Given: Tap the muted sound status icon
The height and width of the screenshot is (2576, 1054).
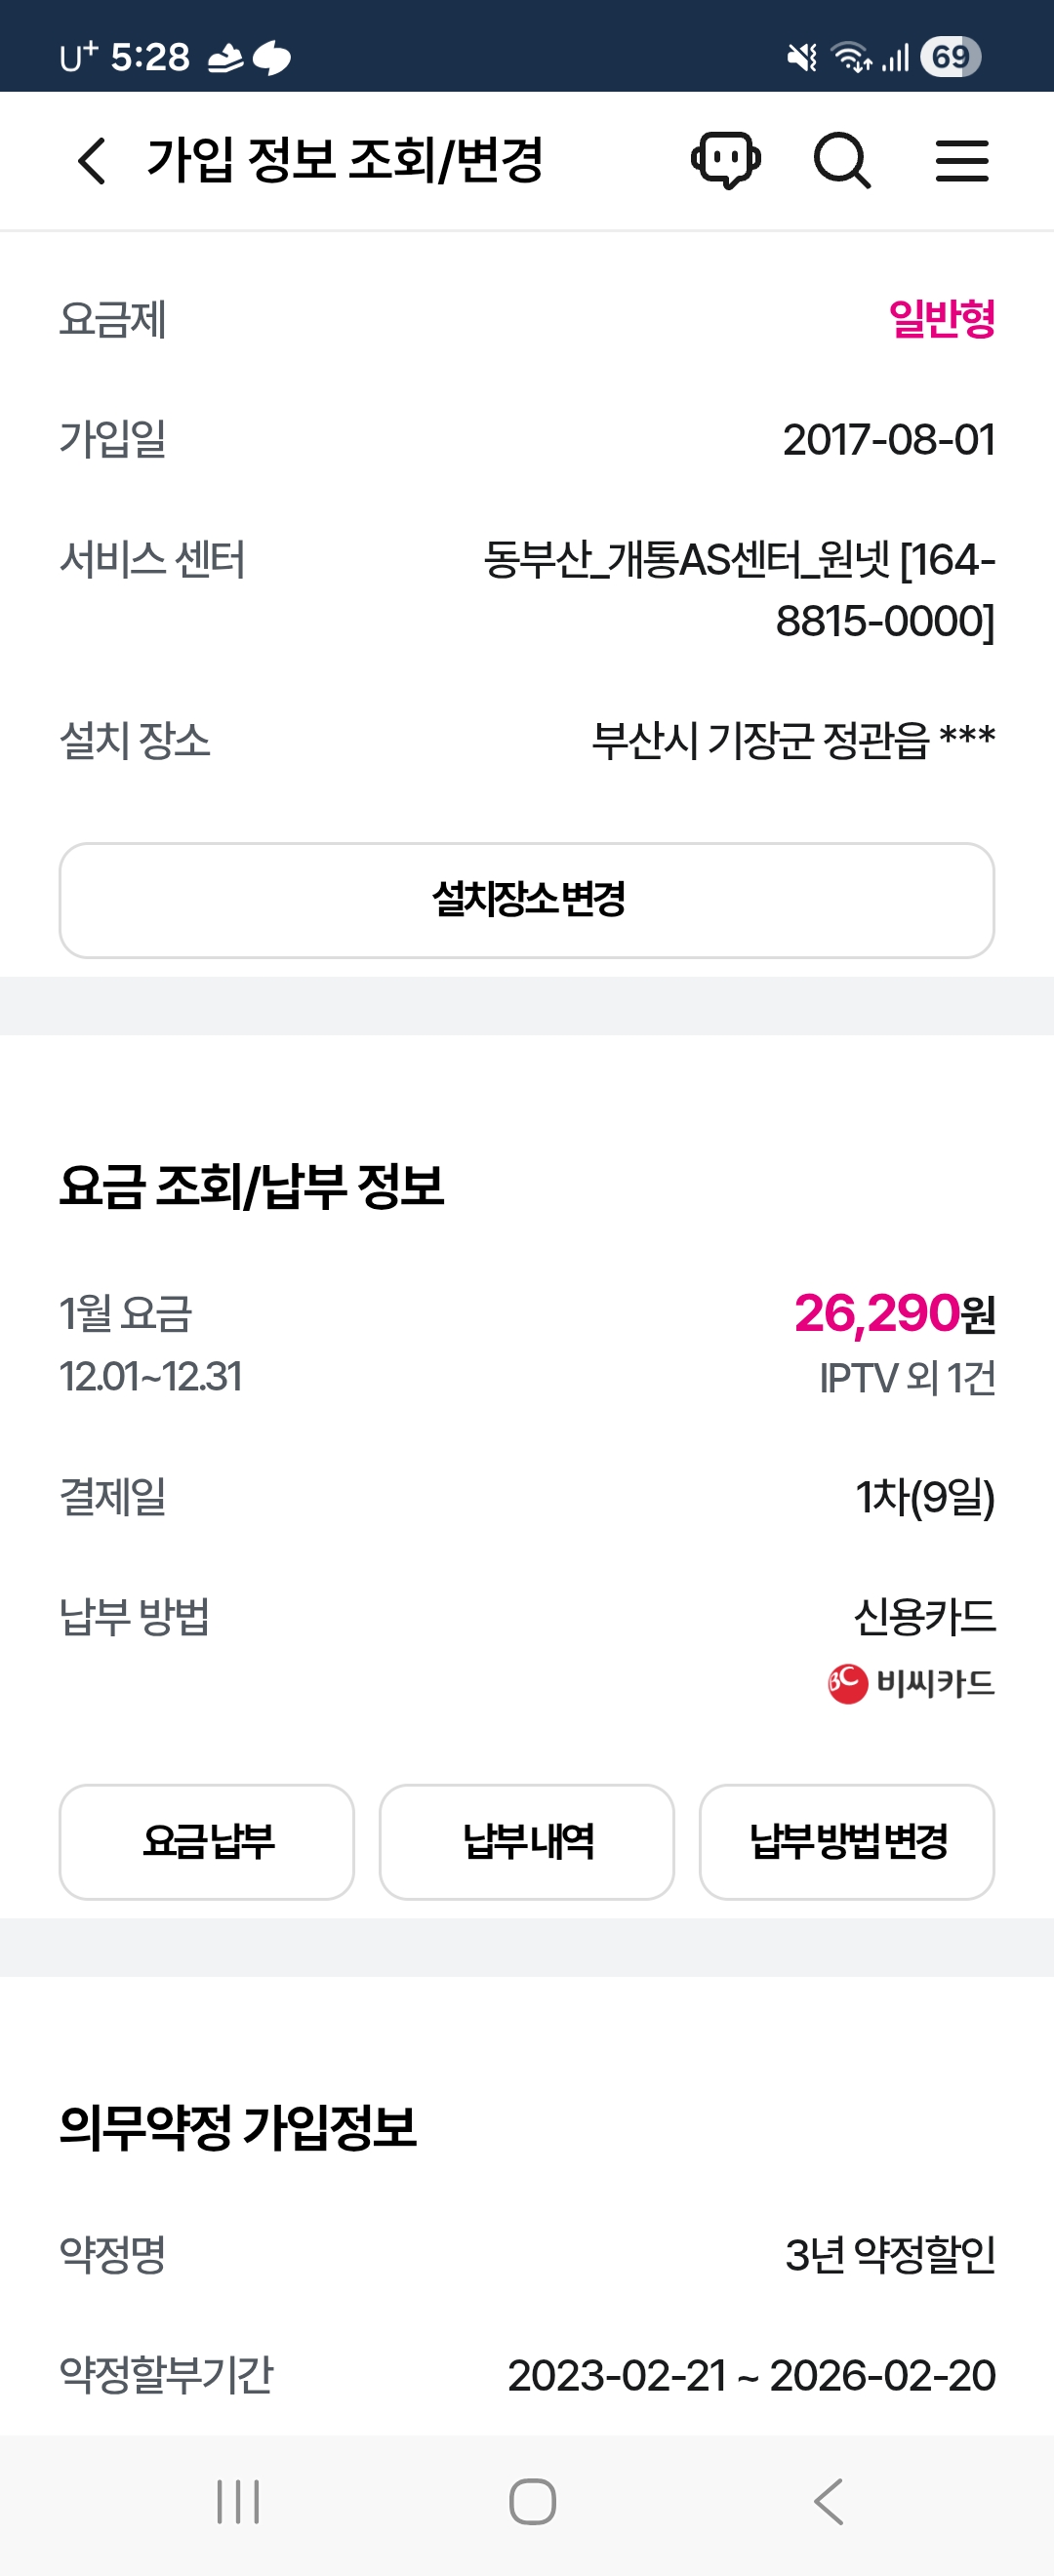Looking at the screenshot, I should point(802,58).
